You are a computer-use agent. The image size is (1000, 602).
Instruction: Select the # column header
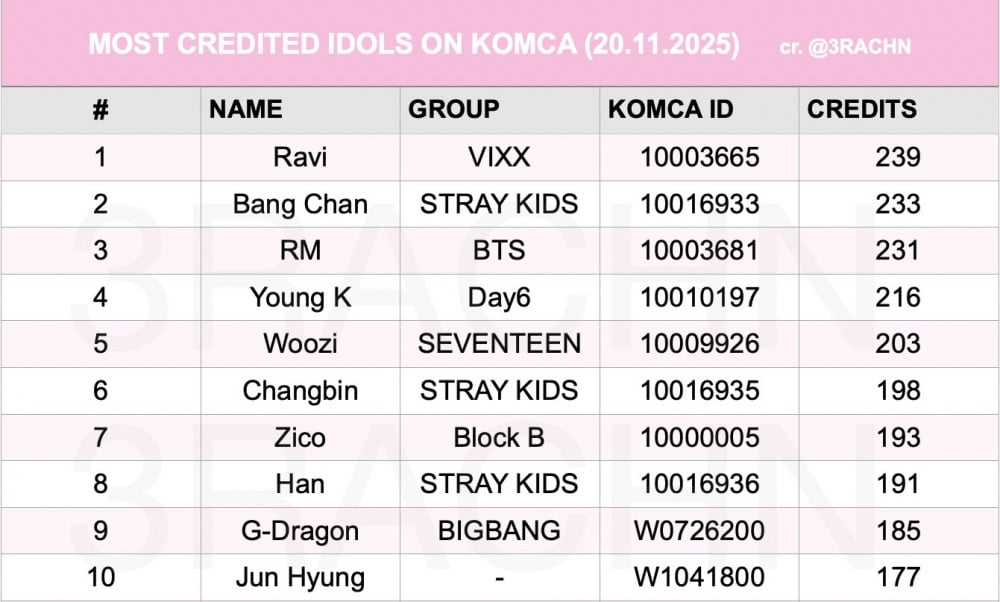(x=100, y=109)
